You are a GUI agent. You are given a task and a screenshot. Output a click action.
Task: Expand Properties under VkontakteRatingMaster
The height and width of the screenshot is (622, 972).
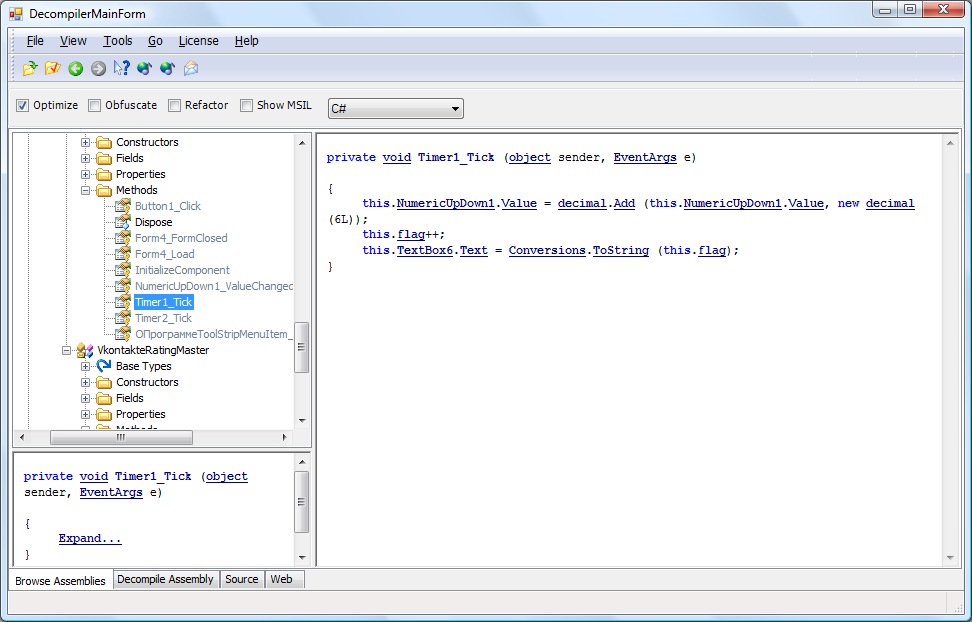pos(86,414)
